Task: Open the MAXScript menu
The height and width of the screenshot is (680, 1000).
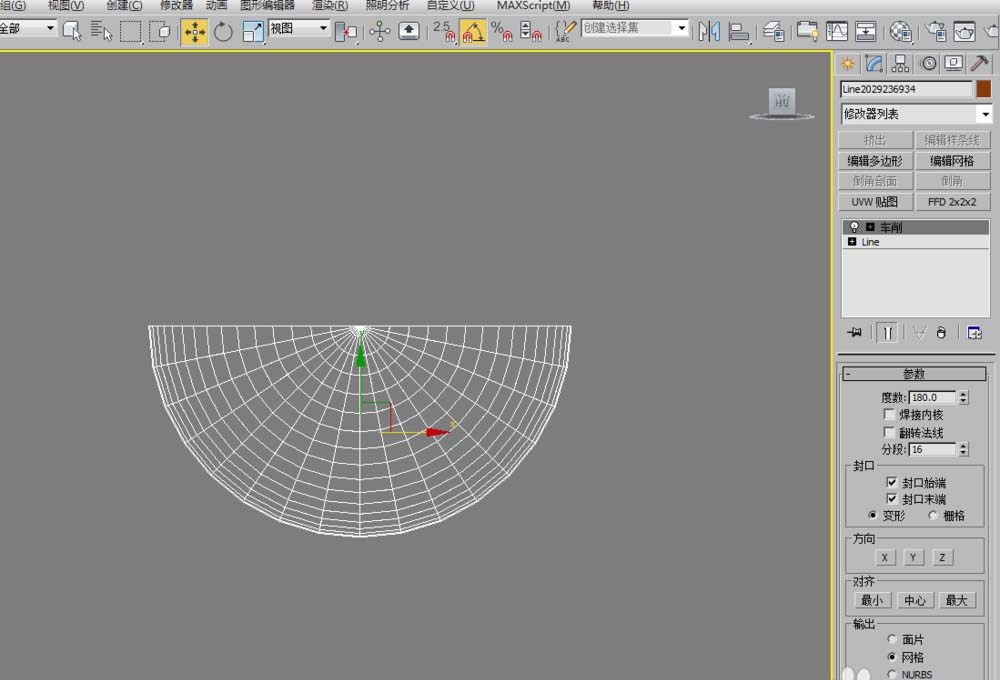Action: click(533, 5)
